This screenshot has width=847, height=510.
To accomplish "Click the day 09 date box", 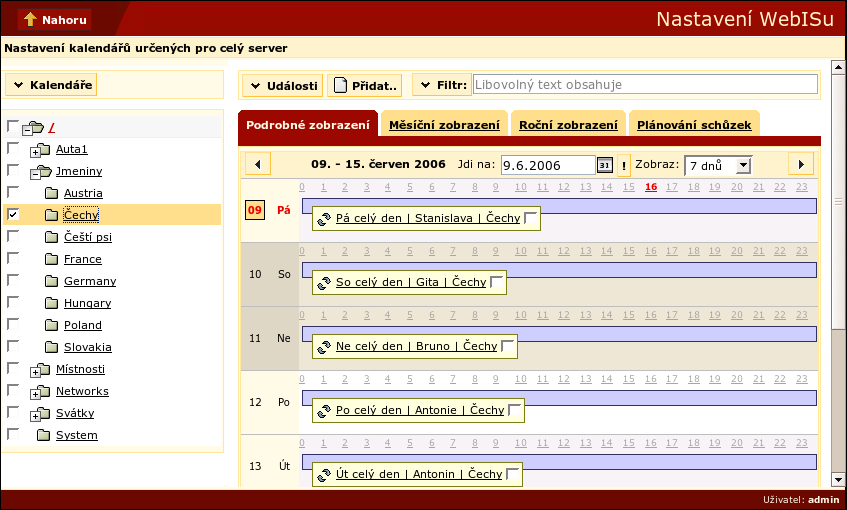I will (x=255, y=210).
